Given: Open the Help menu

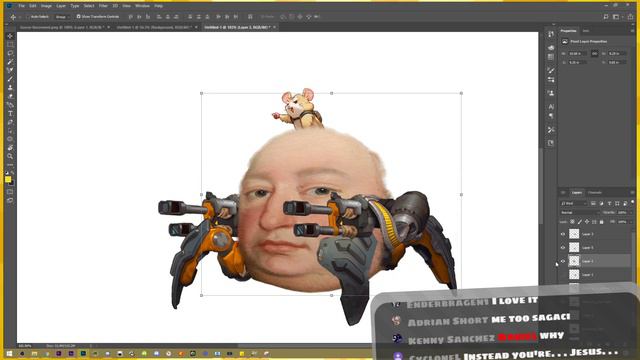Looking at the screenshot, I should pos(159,6).
